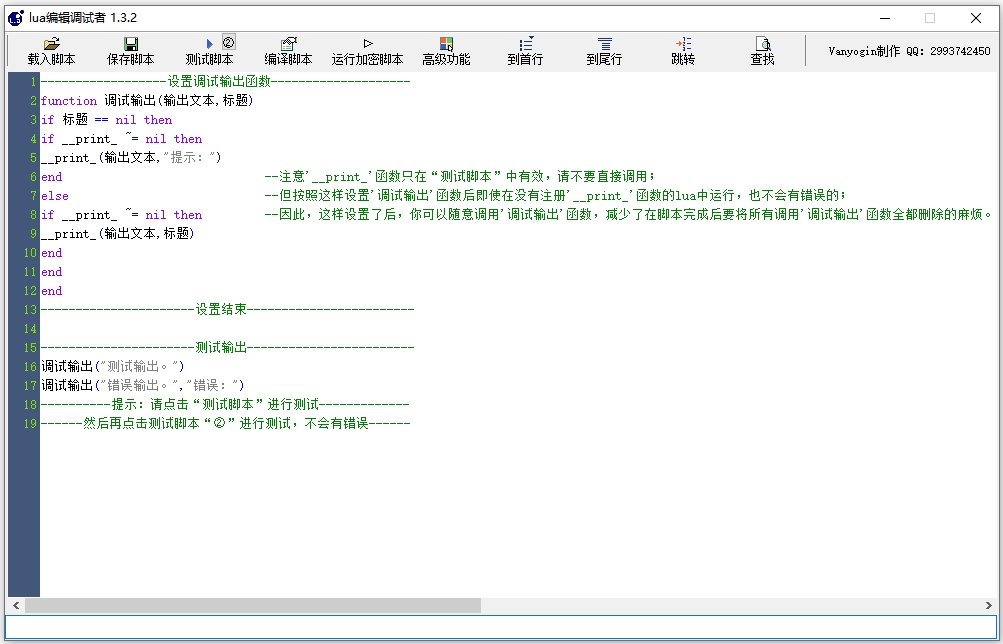Click the 编译脚本 (compile script) icon
The image size is (1003, 644).
click(x=288, y=44)
